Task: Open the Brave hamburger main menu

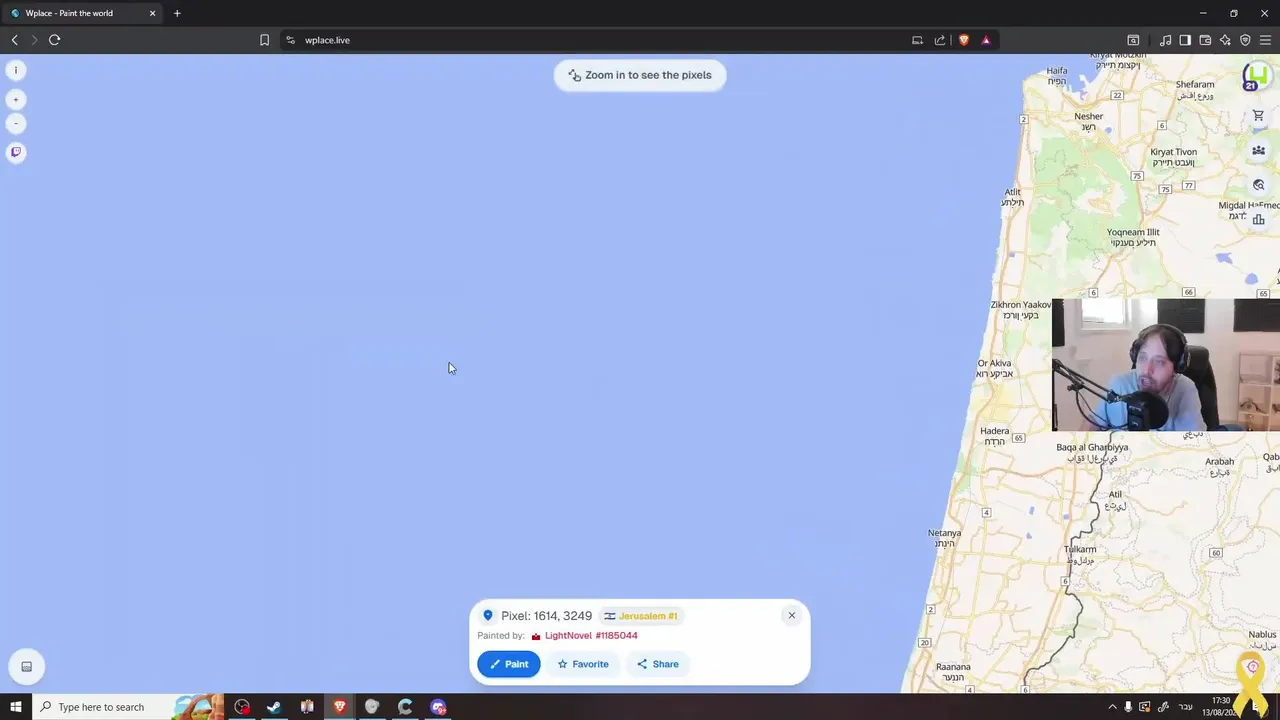Action: [1265, 40]
